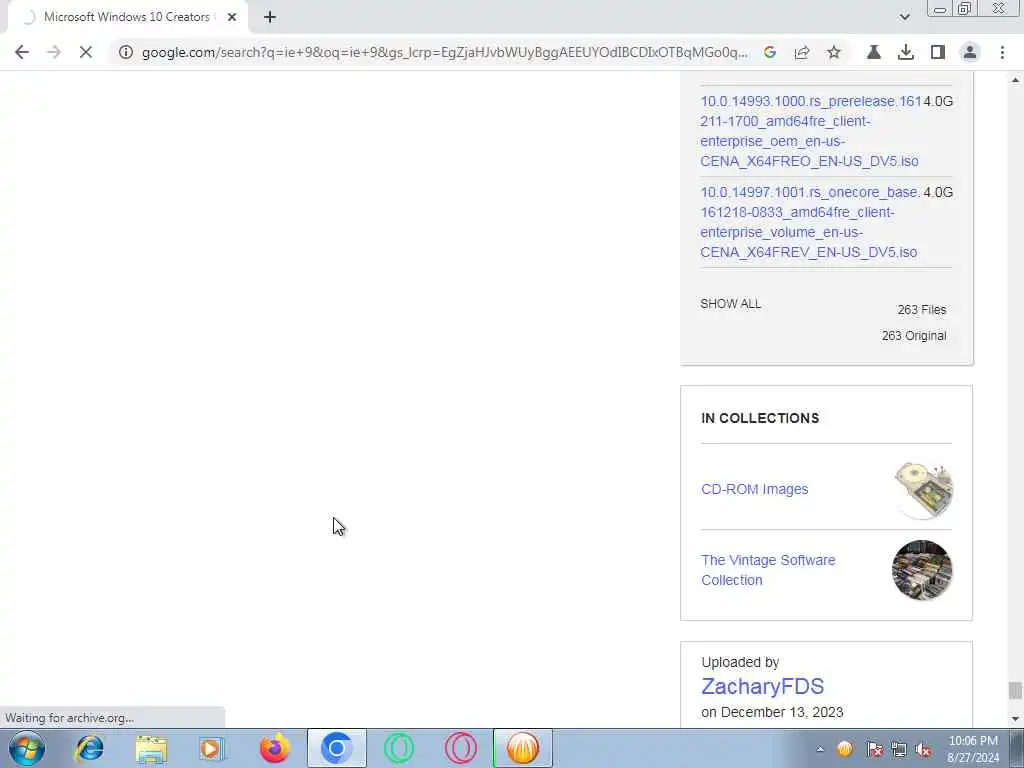Click the CD-ROM Images thumbnail
The image size is (1024, 768).
tap(923, 490)
